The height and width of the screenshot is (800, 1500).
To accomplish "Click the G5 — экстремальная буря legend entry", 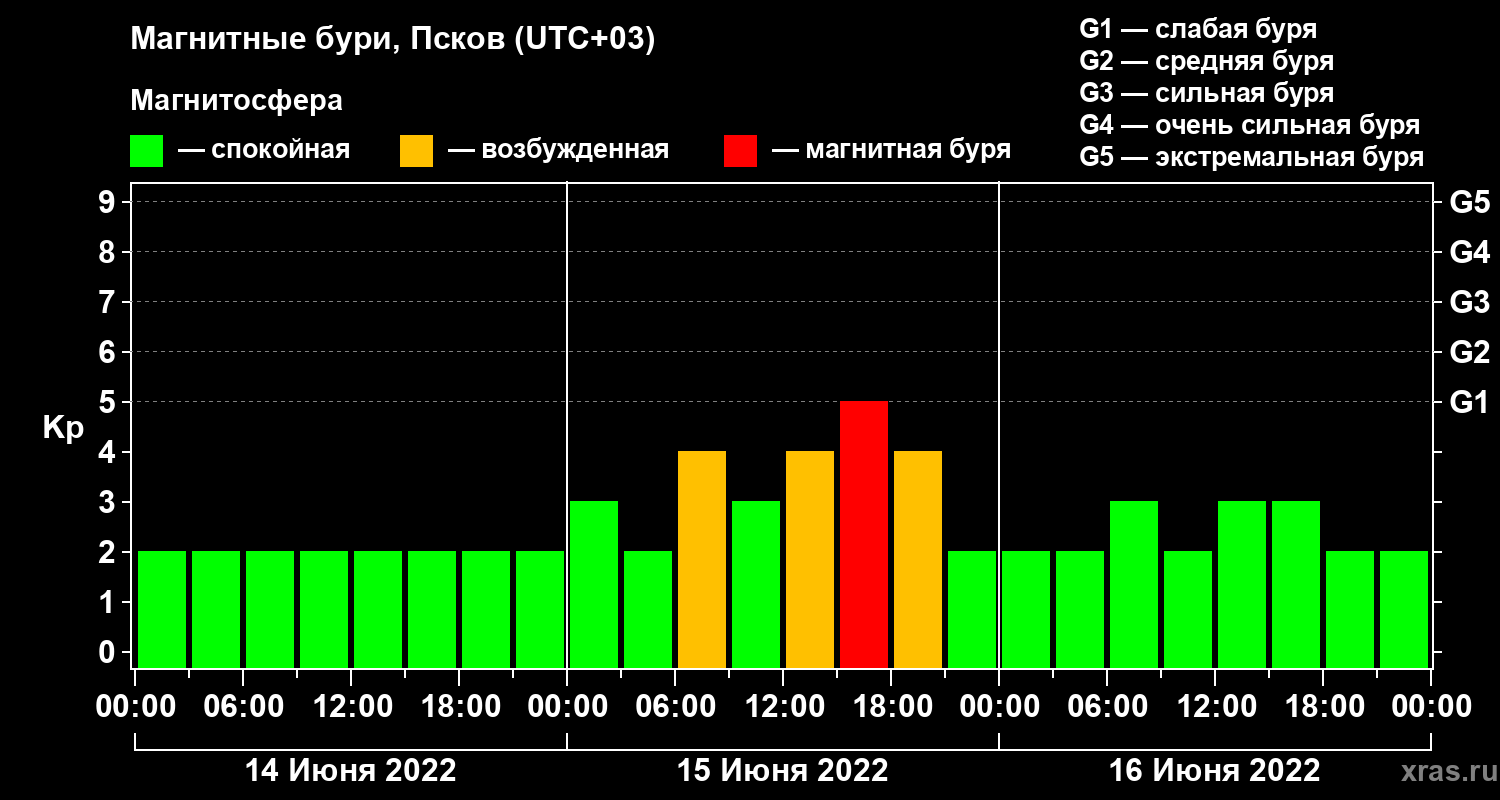I will click(1252, 157).
